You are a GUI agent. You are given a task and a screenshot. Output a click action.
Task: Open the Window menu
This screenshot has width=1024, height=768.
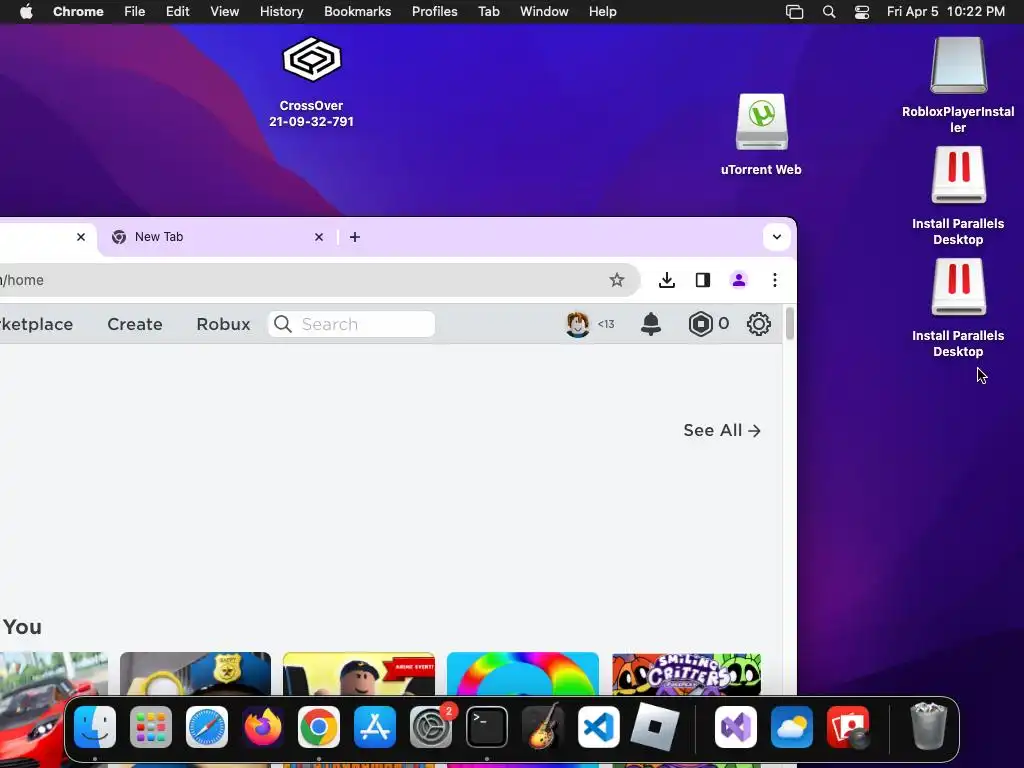544,12
